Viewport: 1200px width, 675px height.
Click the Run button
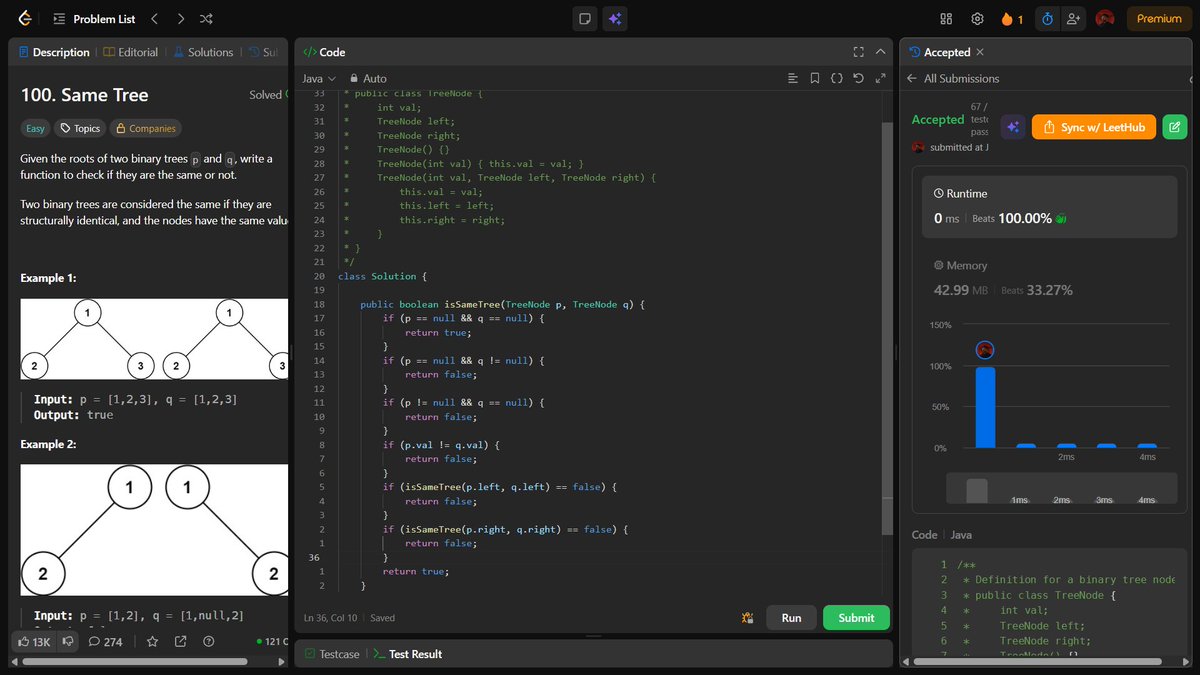(x=791, y=618)
